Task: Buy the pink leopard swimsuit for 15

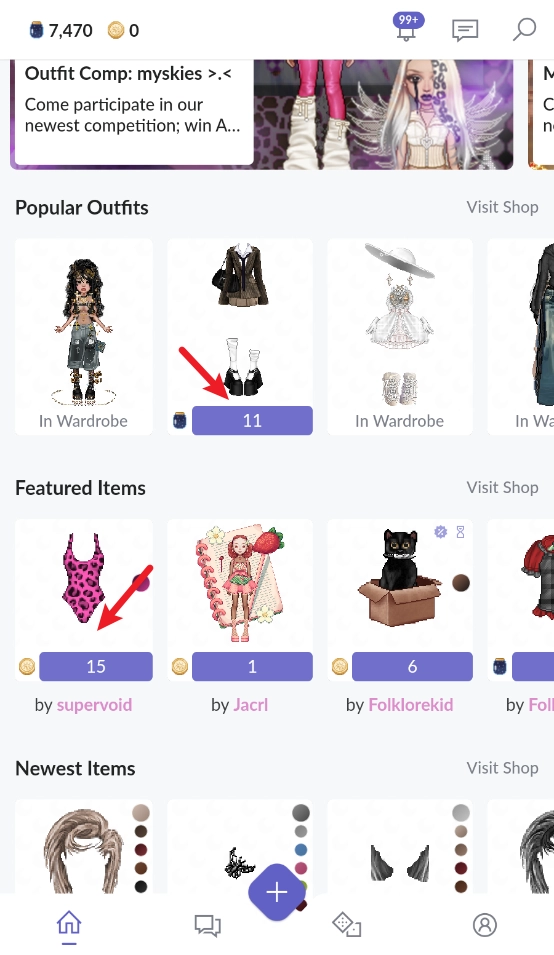Action: click(x=96, y=666)
